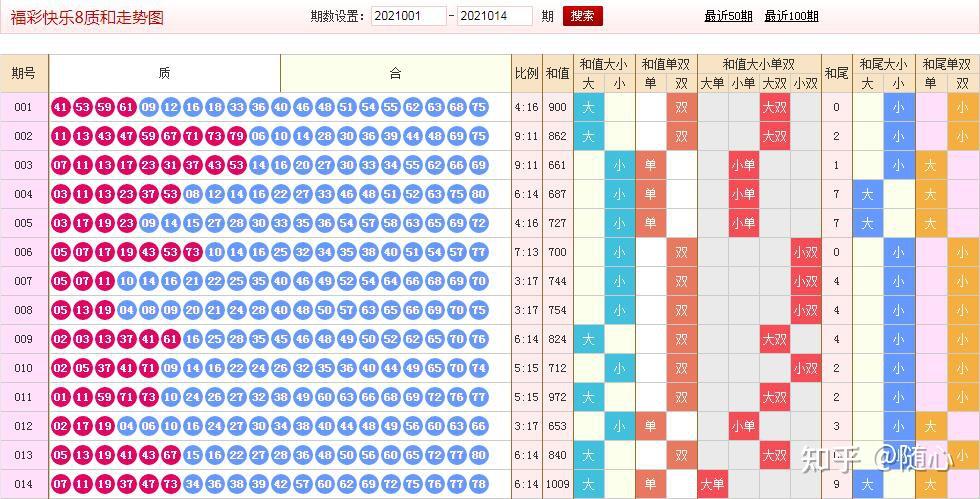Screen dimensions: 980x499
Task: Click the sum value 862
Action: 558,136
